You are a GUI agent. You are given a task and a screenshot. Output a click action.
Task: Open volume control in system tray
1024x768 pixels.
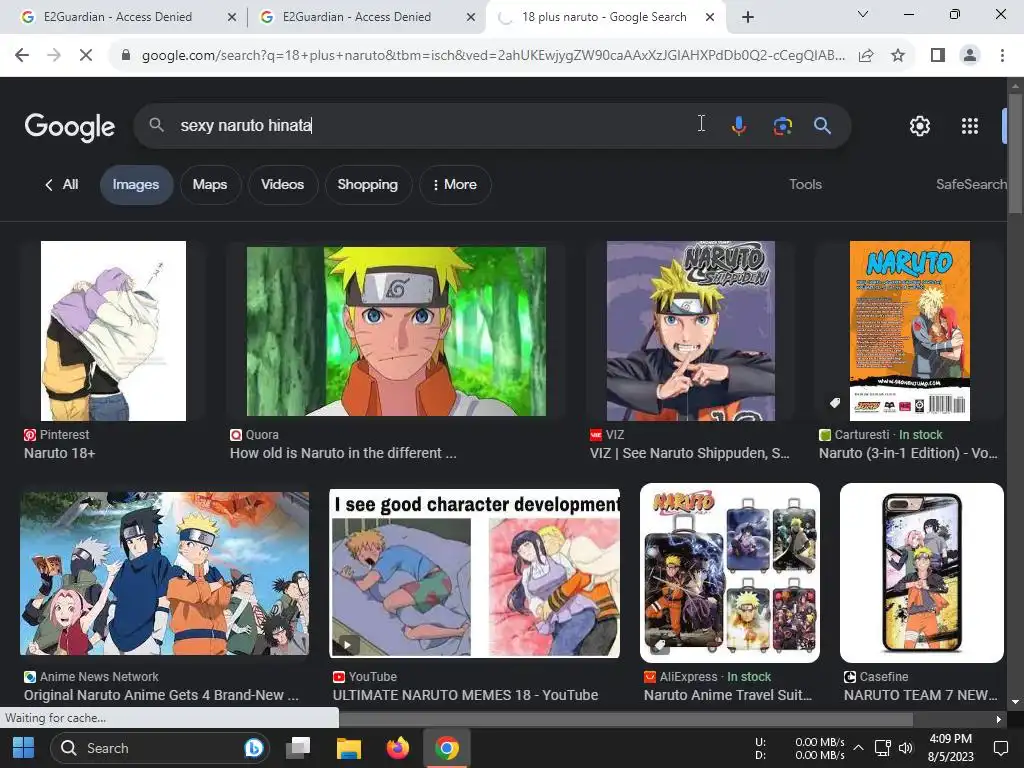pos(906,748)
